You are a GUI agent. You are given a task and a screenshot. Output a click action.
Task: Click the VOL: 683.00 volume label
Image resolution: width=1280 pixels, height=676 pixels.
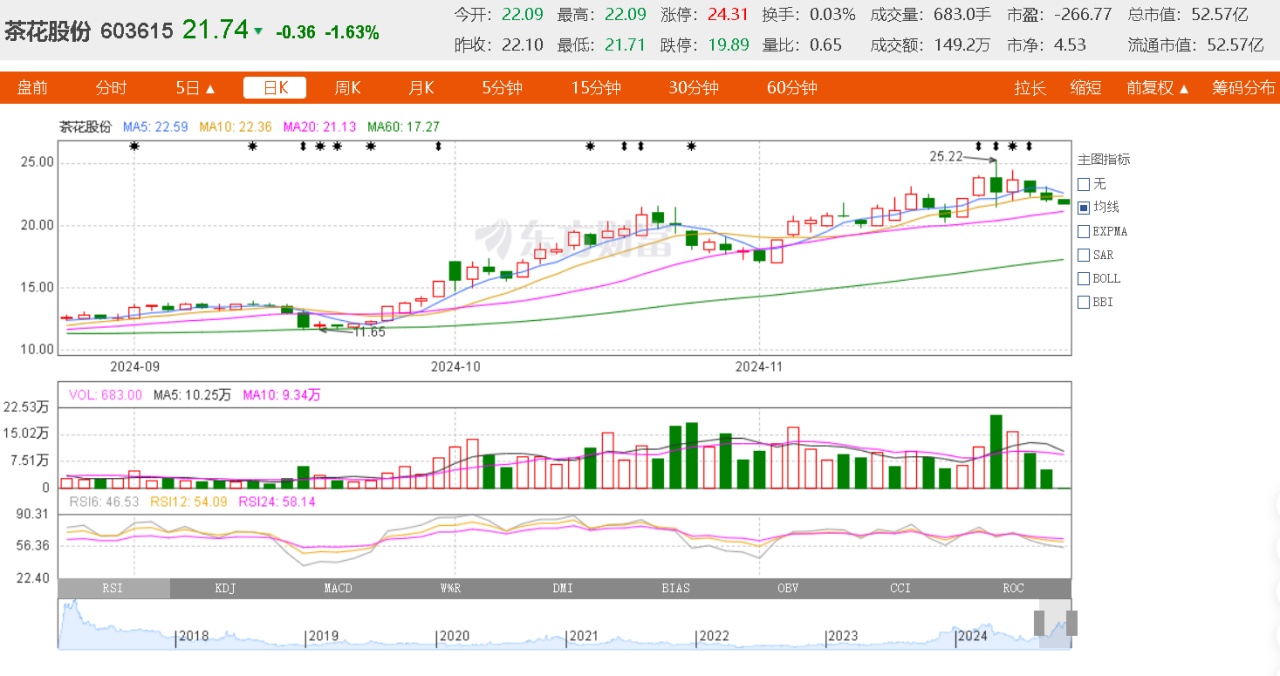click(x=105, y=395)
